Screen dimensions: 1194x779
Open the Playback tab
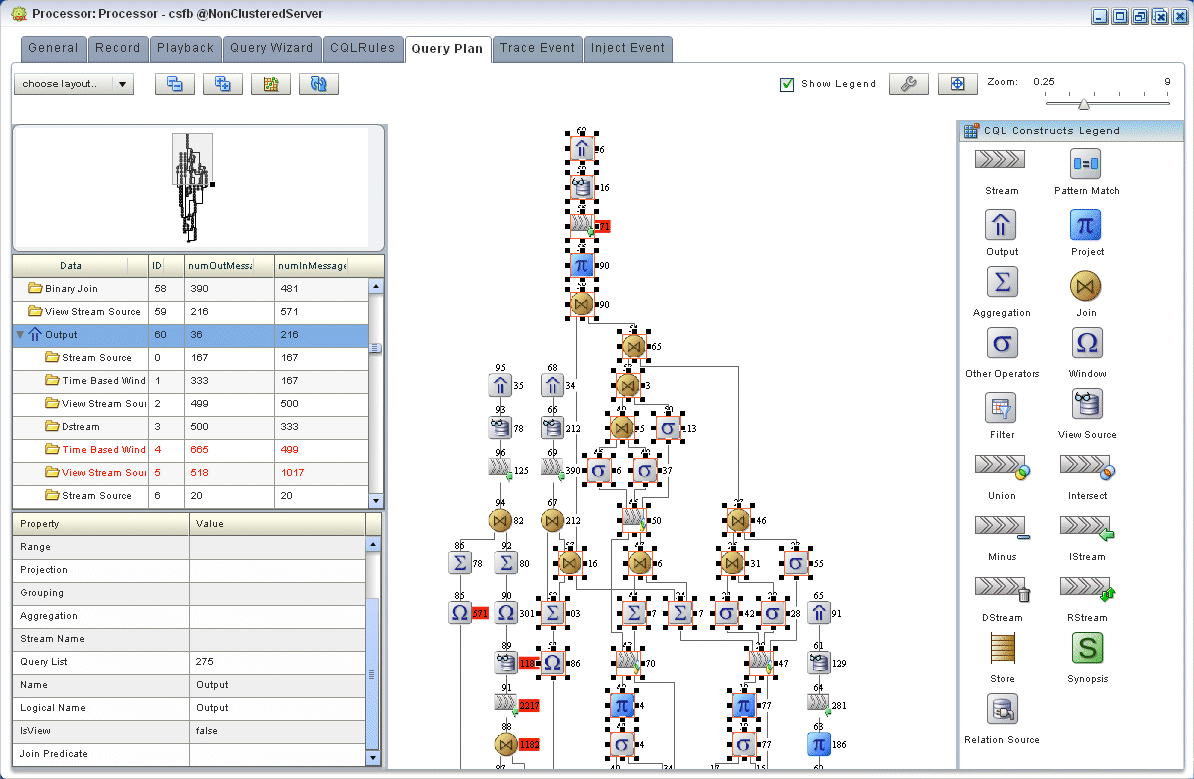point(185,48)
